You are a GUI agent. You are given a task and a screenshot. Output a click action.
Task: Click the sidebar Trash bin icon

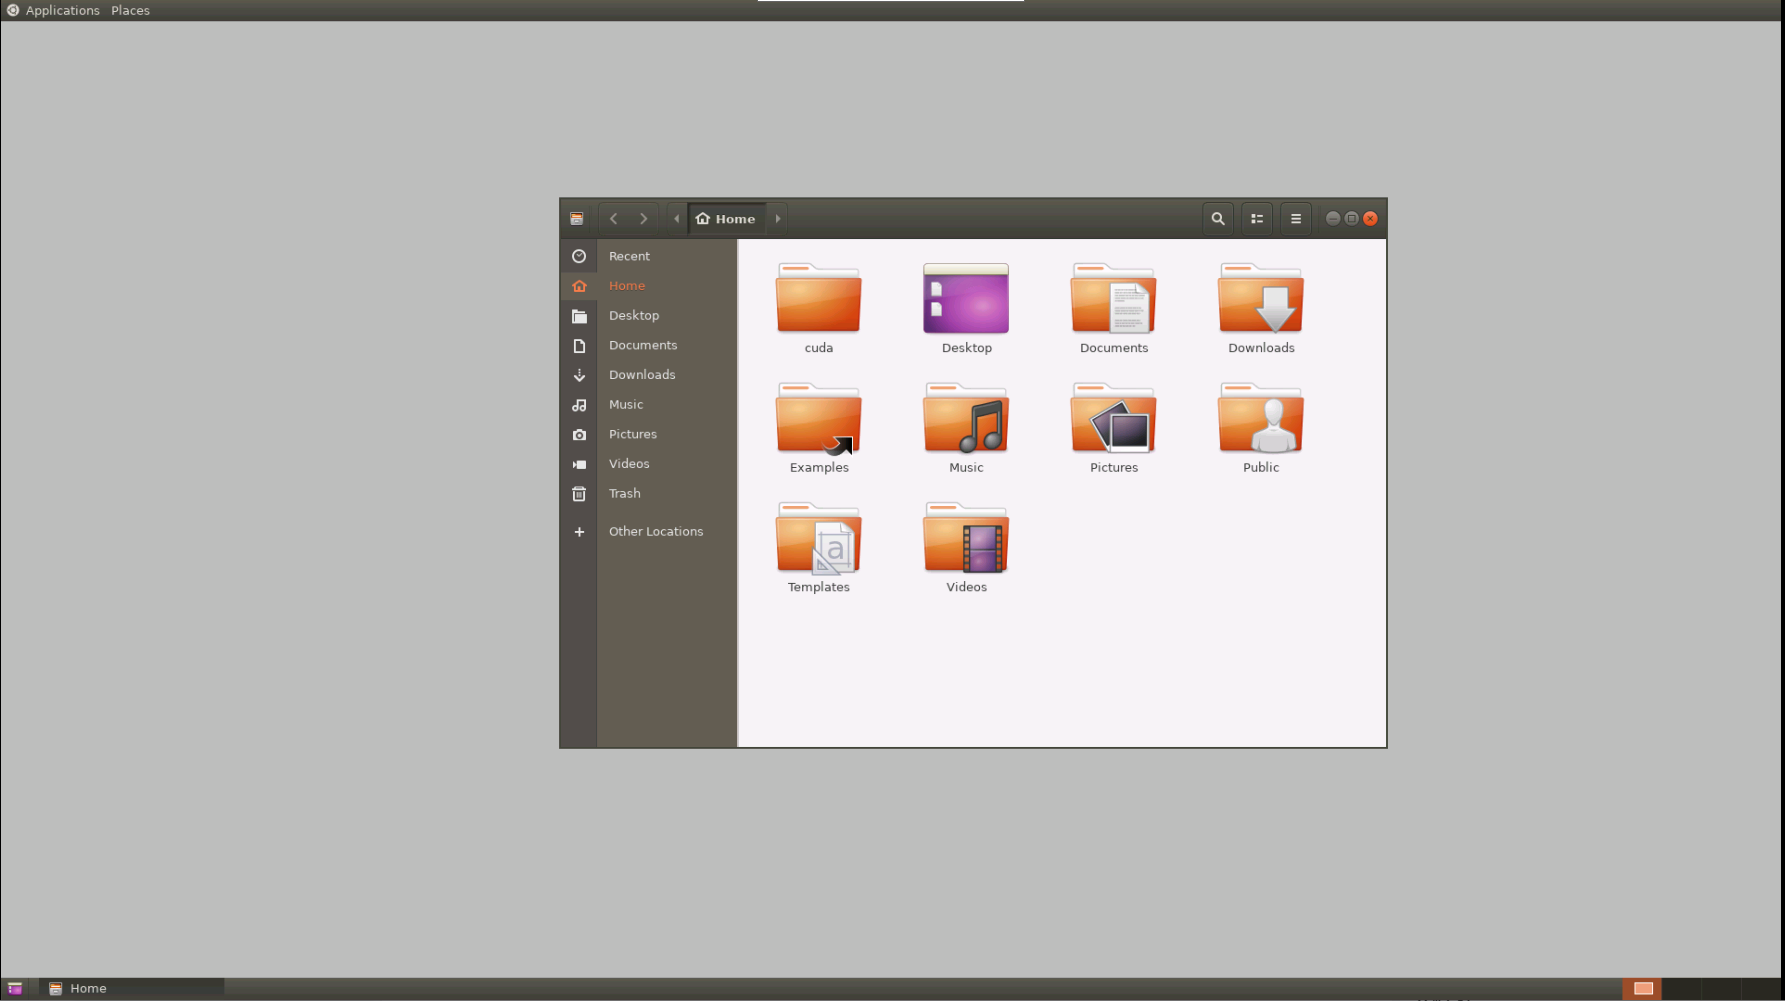[579, 494]
